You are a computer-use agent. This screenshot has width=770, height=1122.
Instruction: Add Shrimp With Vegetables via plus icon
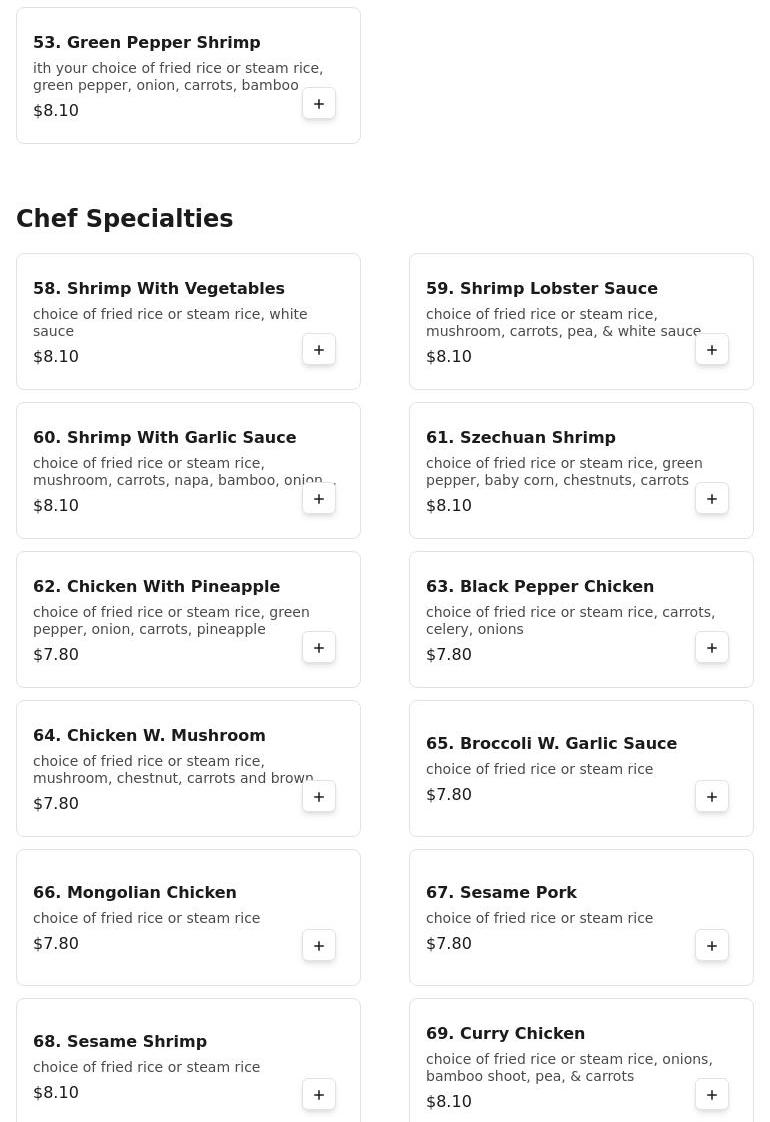point(318,350)
